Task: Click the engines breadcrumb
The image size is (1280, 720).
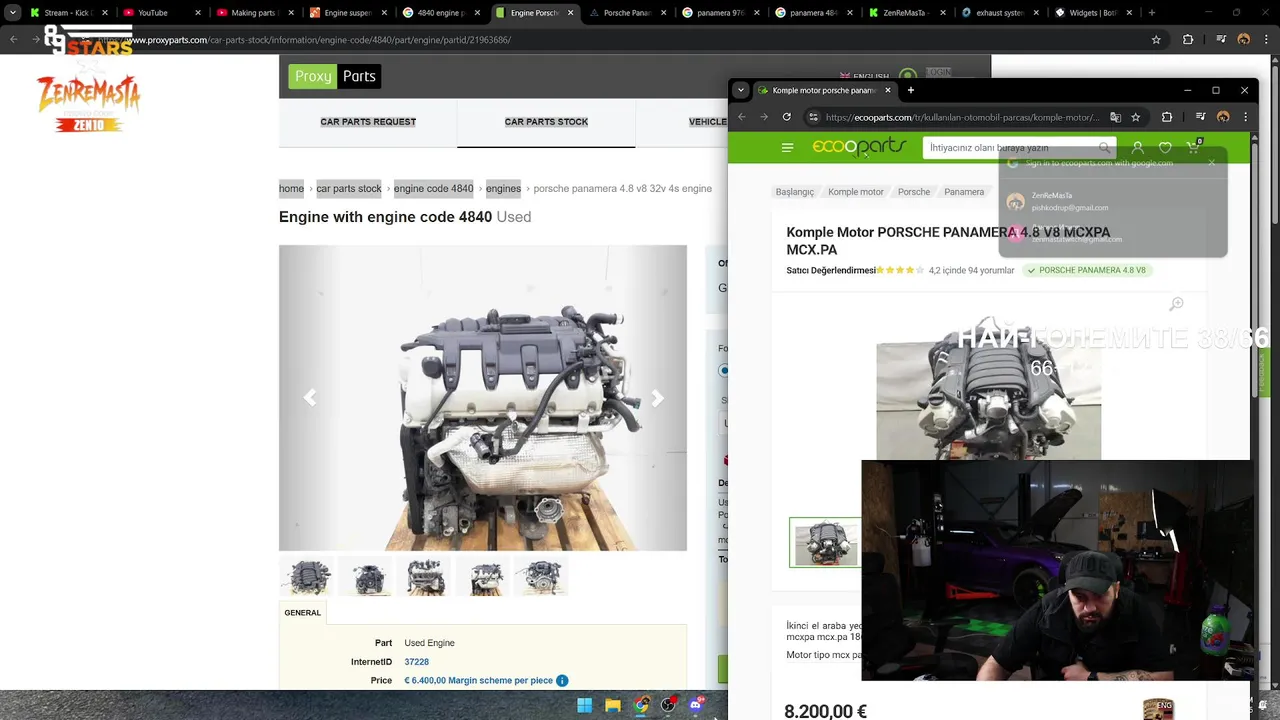Action: click(503, 188)
